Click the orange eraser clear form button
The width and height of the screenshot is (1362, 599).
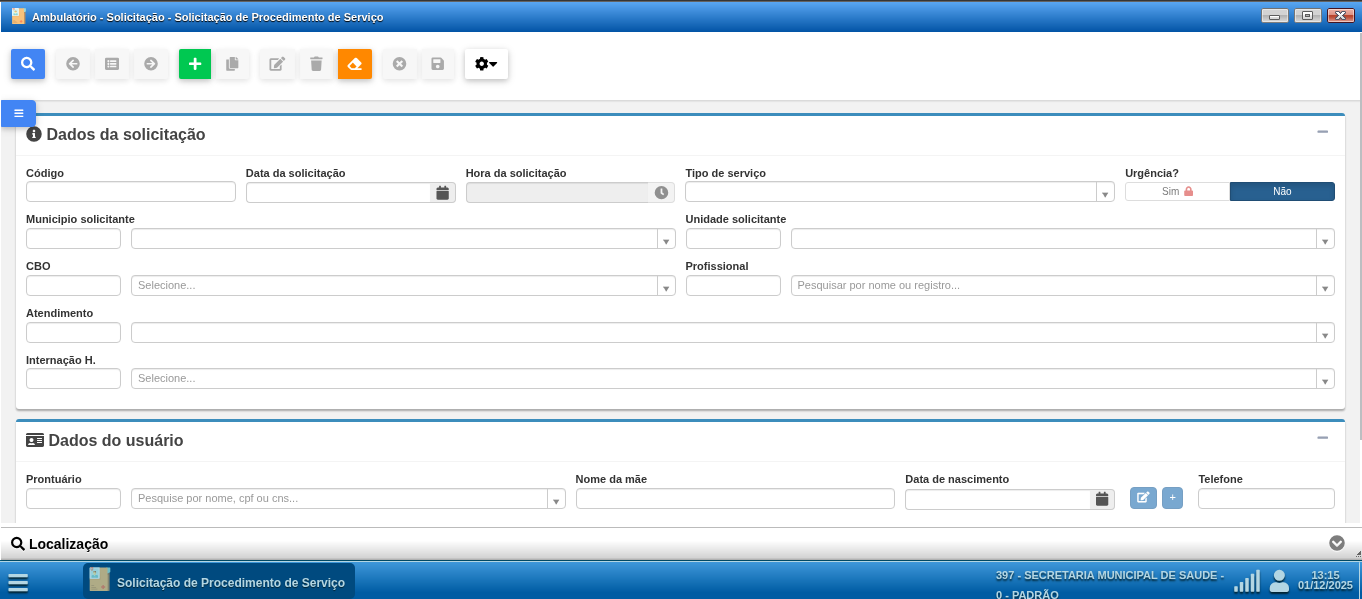pos(354,64)
